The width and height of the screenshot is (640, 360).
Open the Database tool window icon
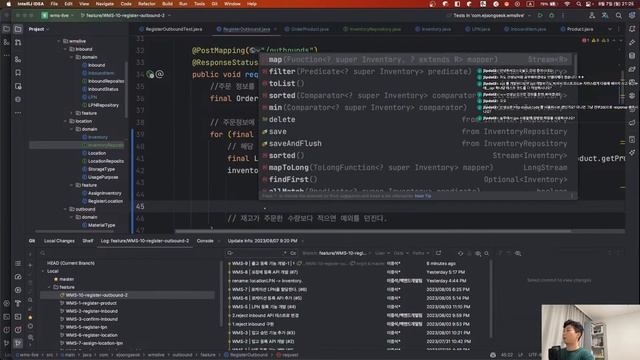click(x=632, y=56)
